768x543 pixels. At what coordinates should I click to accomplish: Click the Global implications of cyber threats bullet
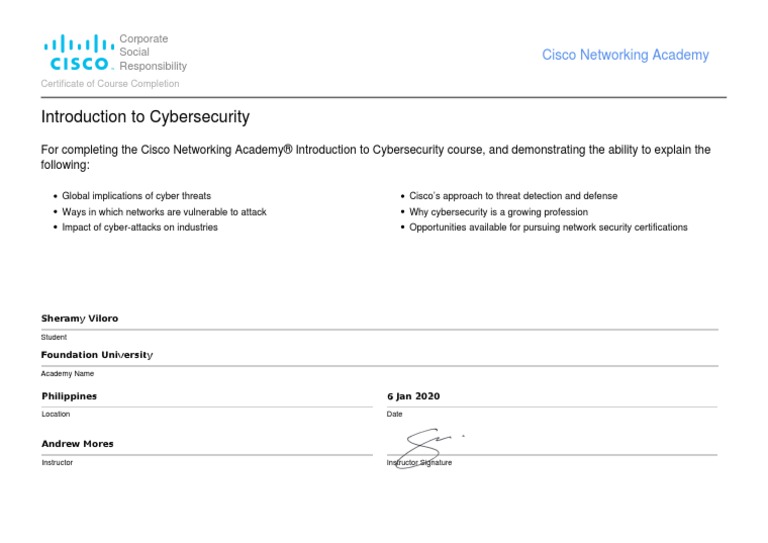(x=136, y=196)
